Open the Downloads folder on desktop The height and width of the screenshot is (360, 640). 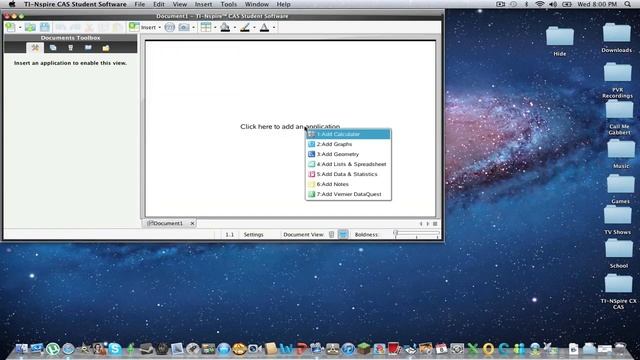[x=616, y=38]
